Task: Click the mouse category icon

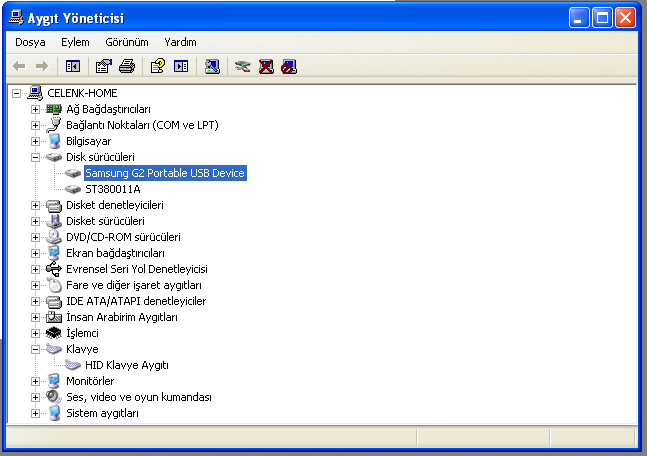Action: 54,285
